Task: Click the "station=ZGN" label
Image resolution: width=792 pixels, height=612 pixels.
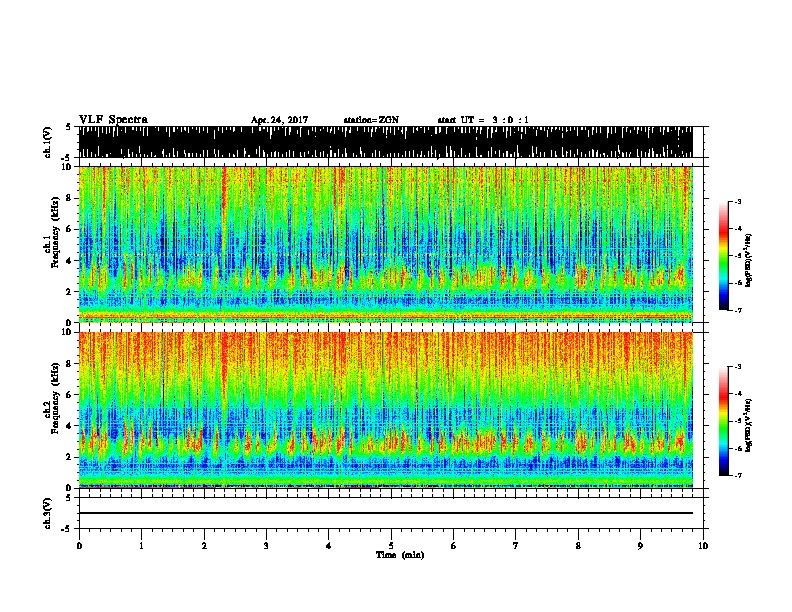Action: [x=371, y=120]
